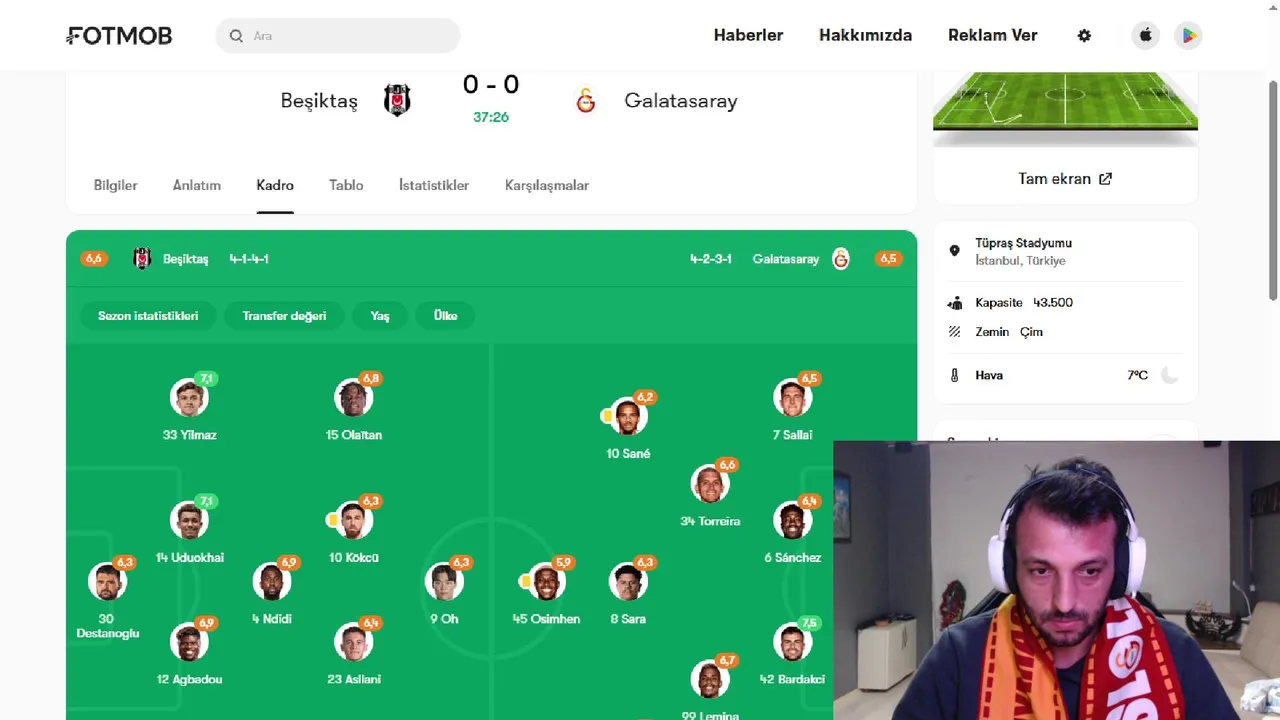Toggle the Sezon istatistikleri filter
Screen dimensions: 1280x720
pos(148,316)
